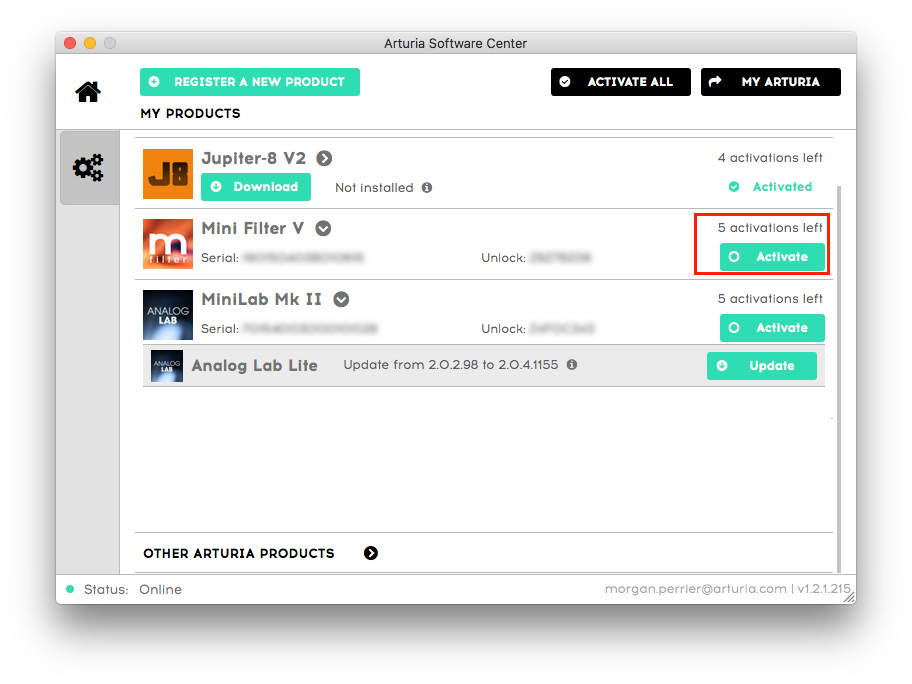Click the MiniLab Mk II Analog Lab logo
The image size is (912, 684).
tap(168, 315)
